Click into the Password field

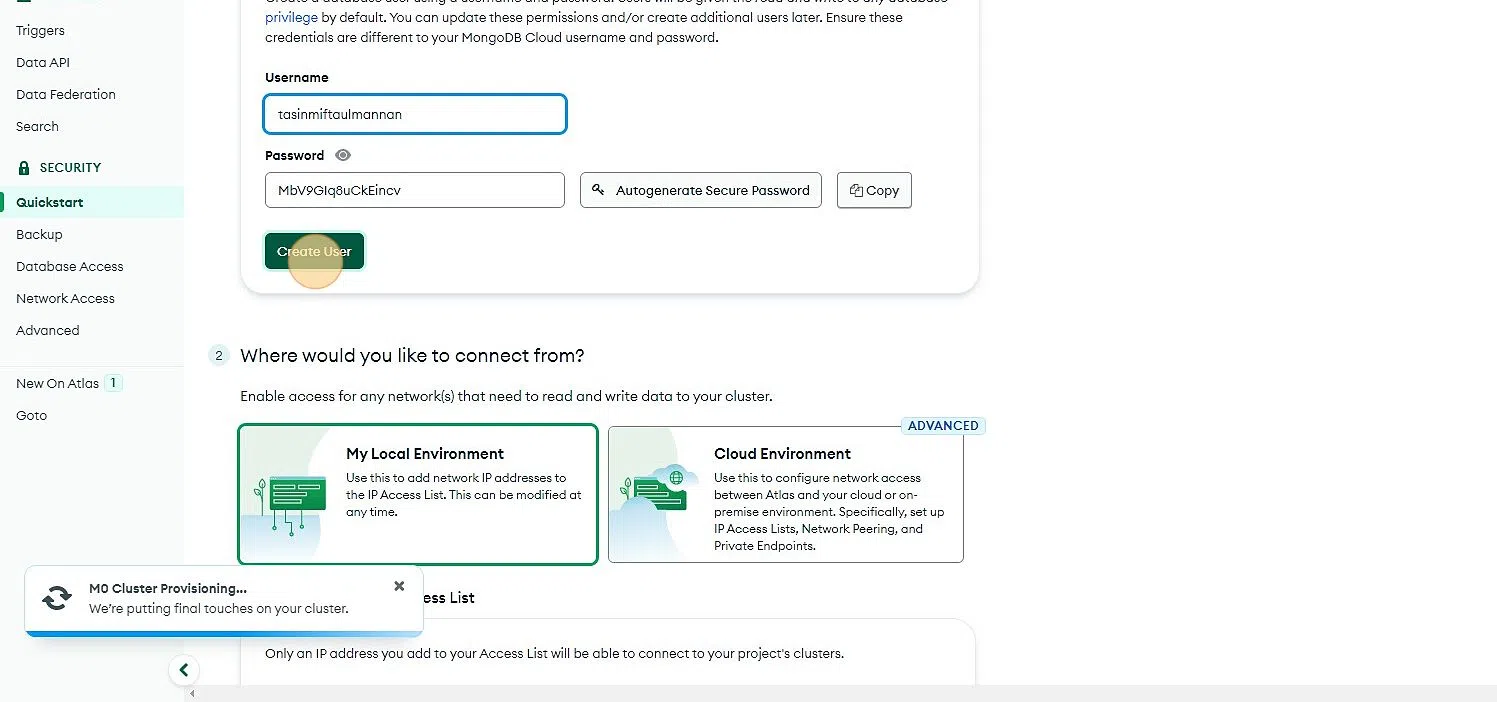click(415, 190)
